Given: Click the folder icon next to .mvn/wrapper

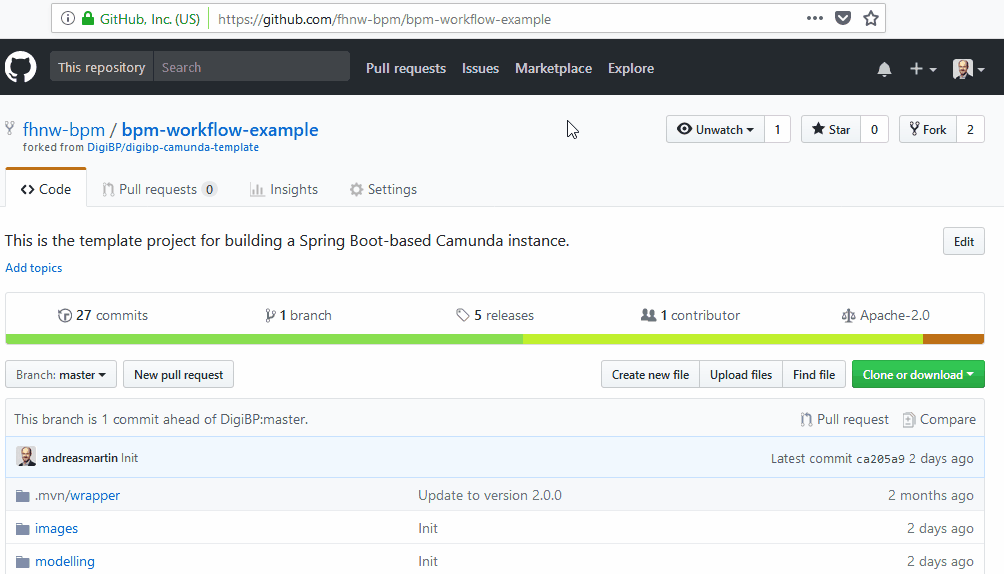Looking at the screenshot, I should (22, 496).
